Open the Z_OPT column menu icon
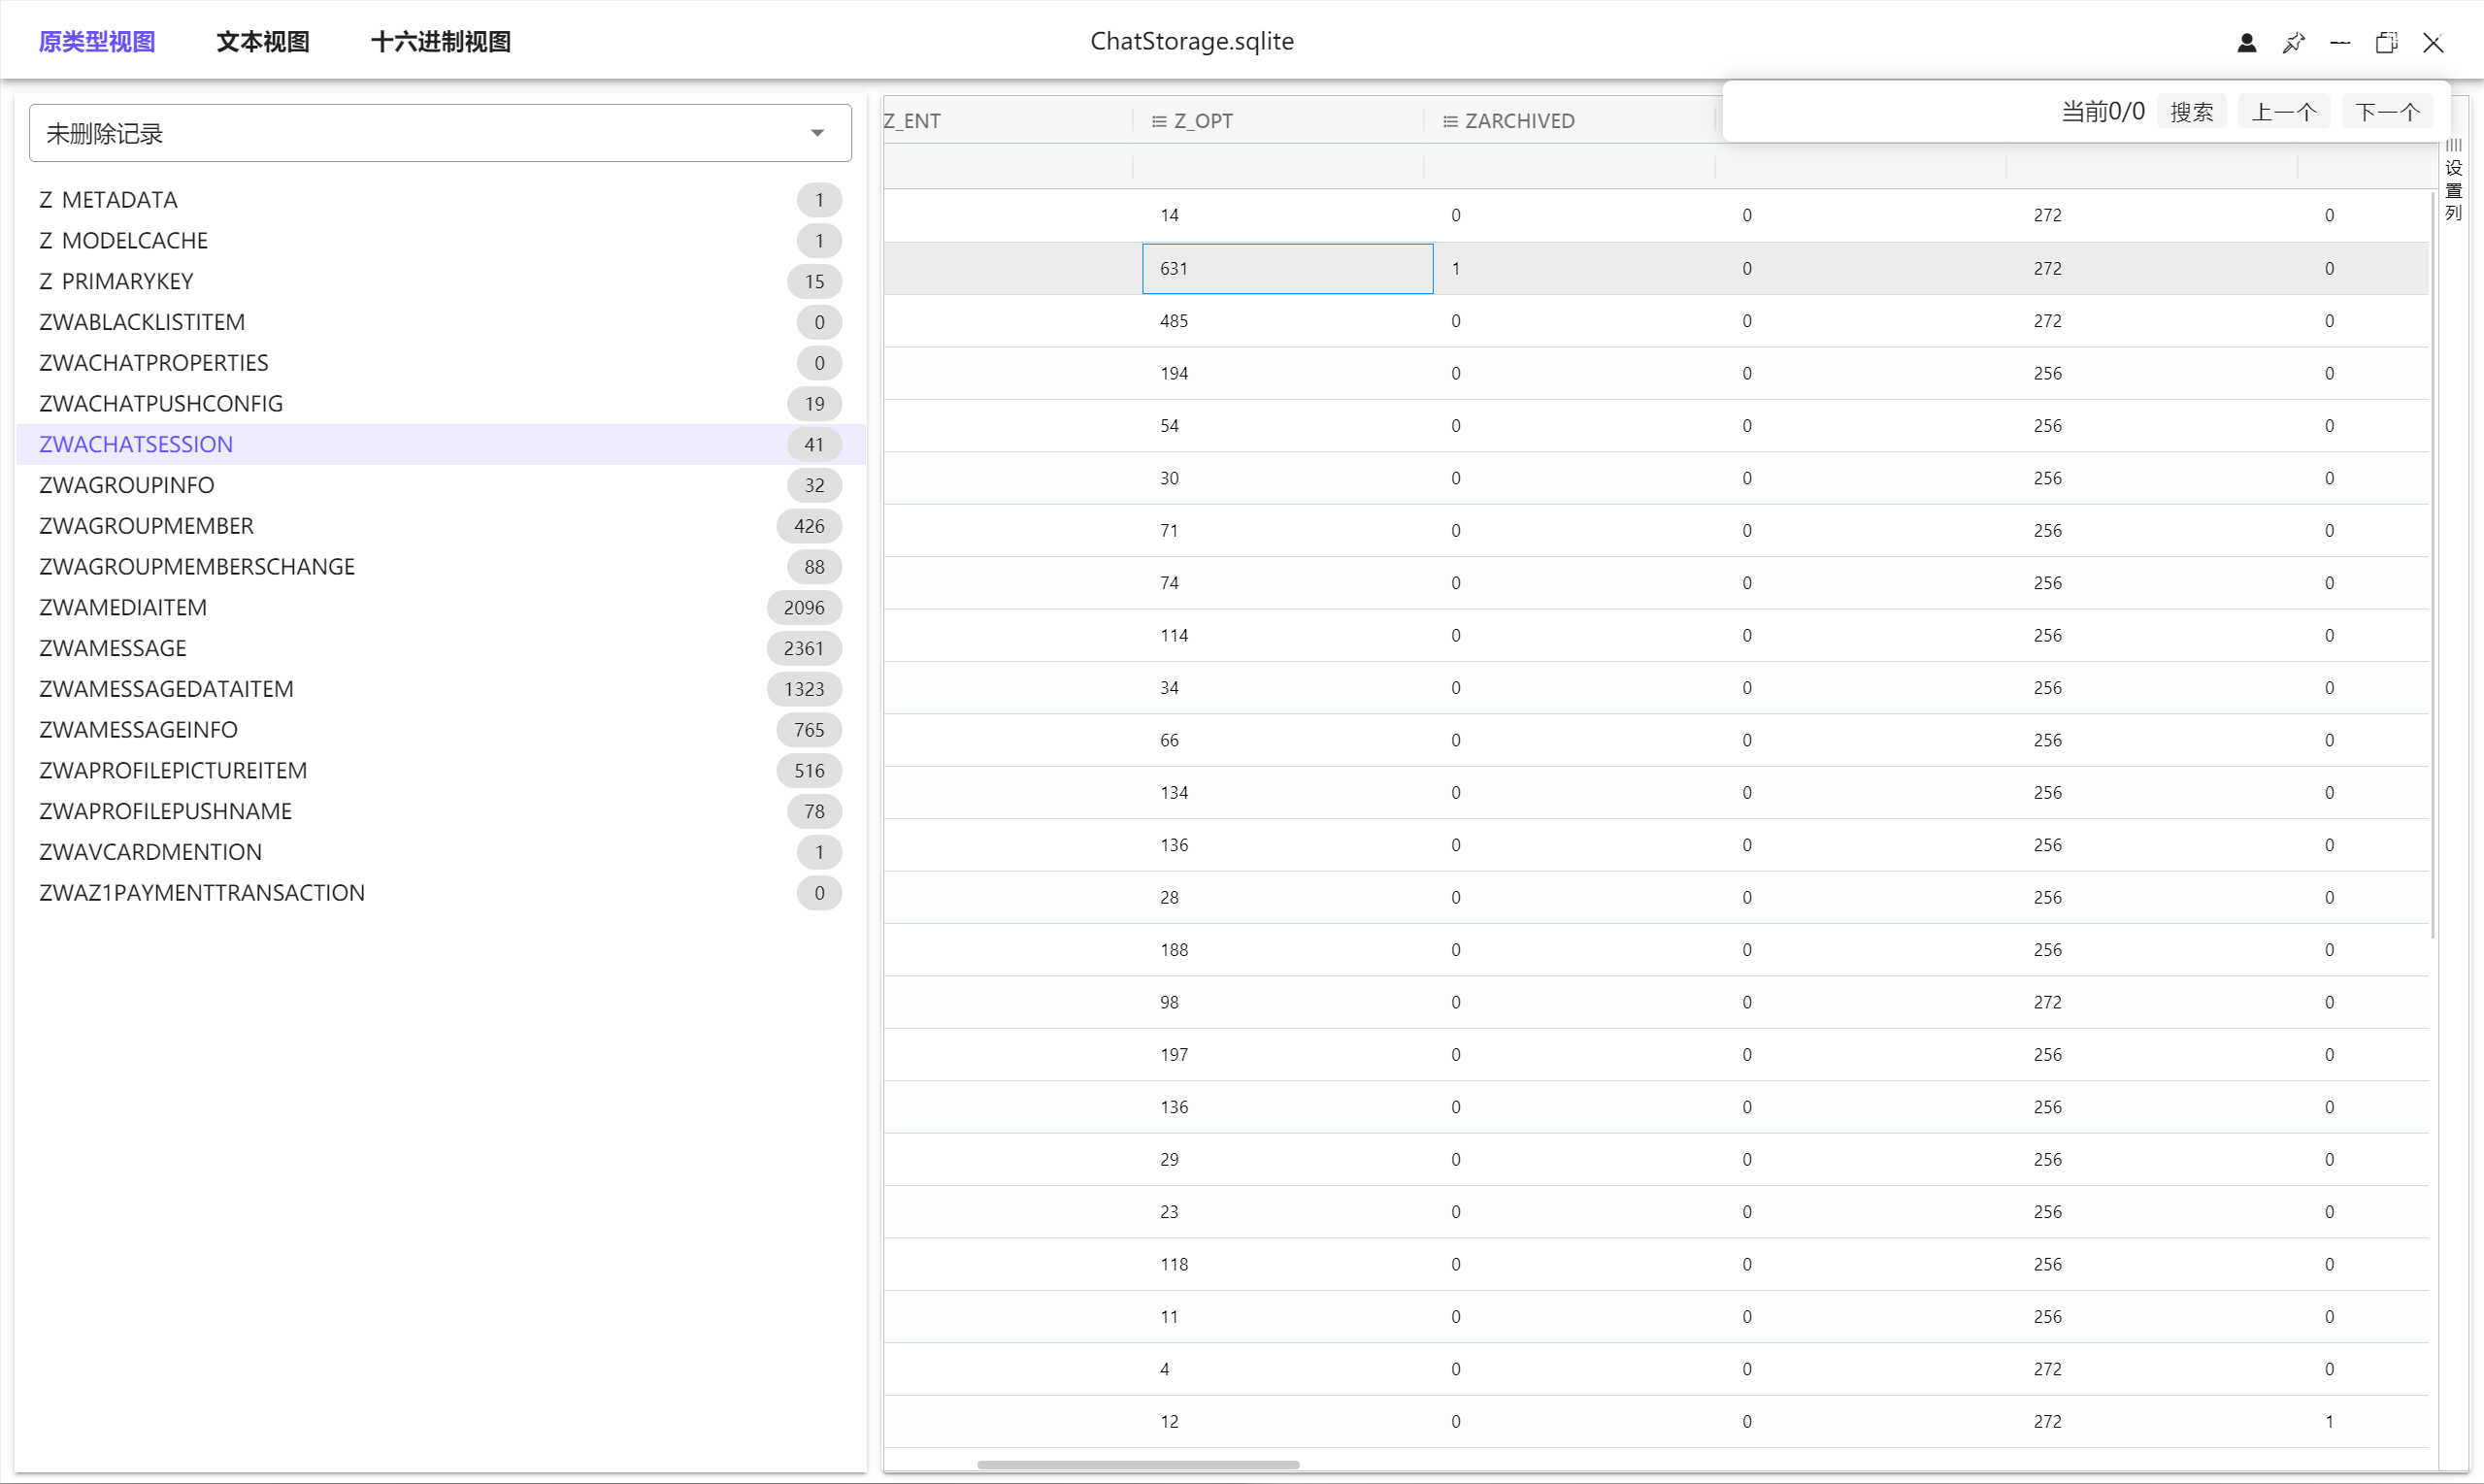This screenshot has height=1484, width=2484. pos(1158,121)
